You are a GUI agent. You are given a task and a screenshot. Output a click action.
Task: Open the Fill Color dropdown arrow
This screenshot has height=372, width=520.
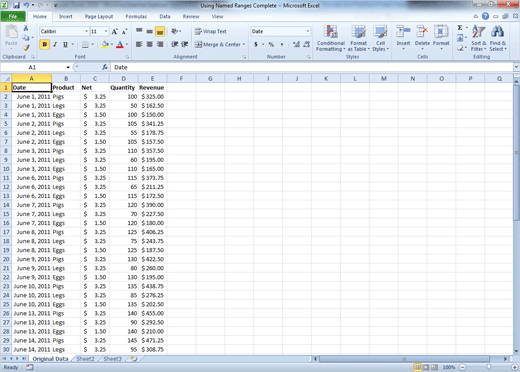point(112,44)
